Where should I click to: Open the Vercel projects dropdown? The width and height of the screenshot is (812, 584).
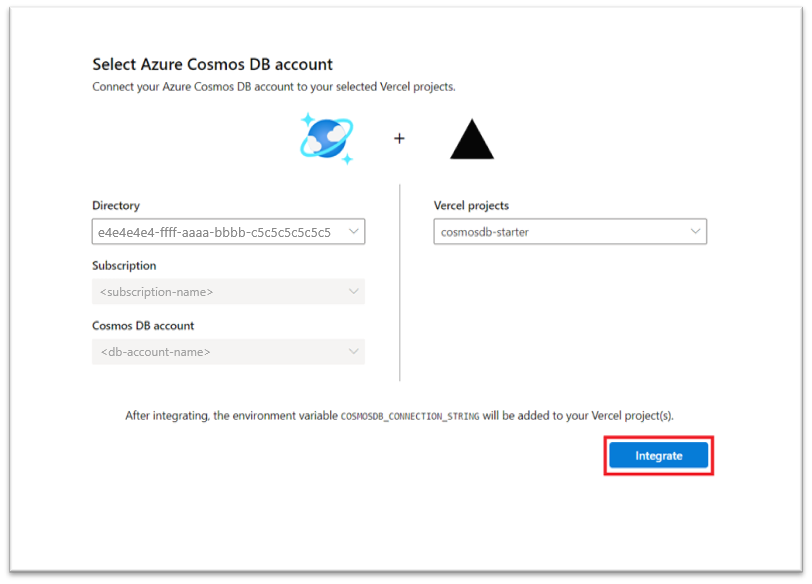(570, 231)
